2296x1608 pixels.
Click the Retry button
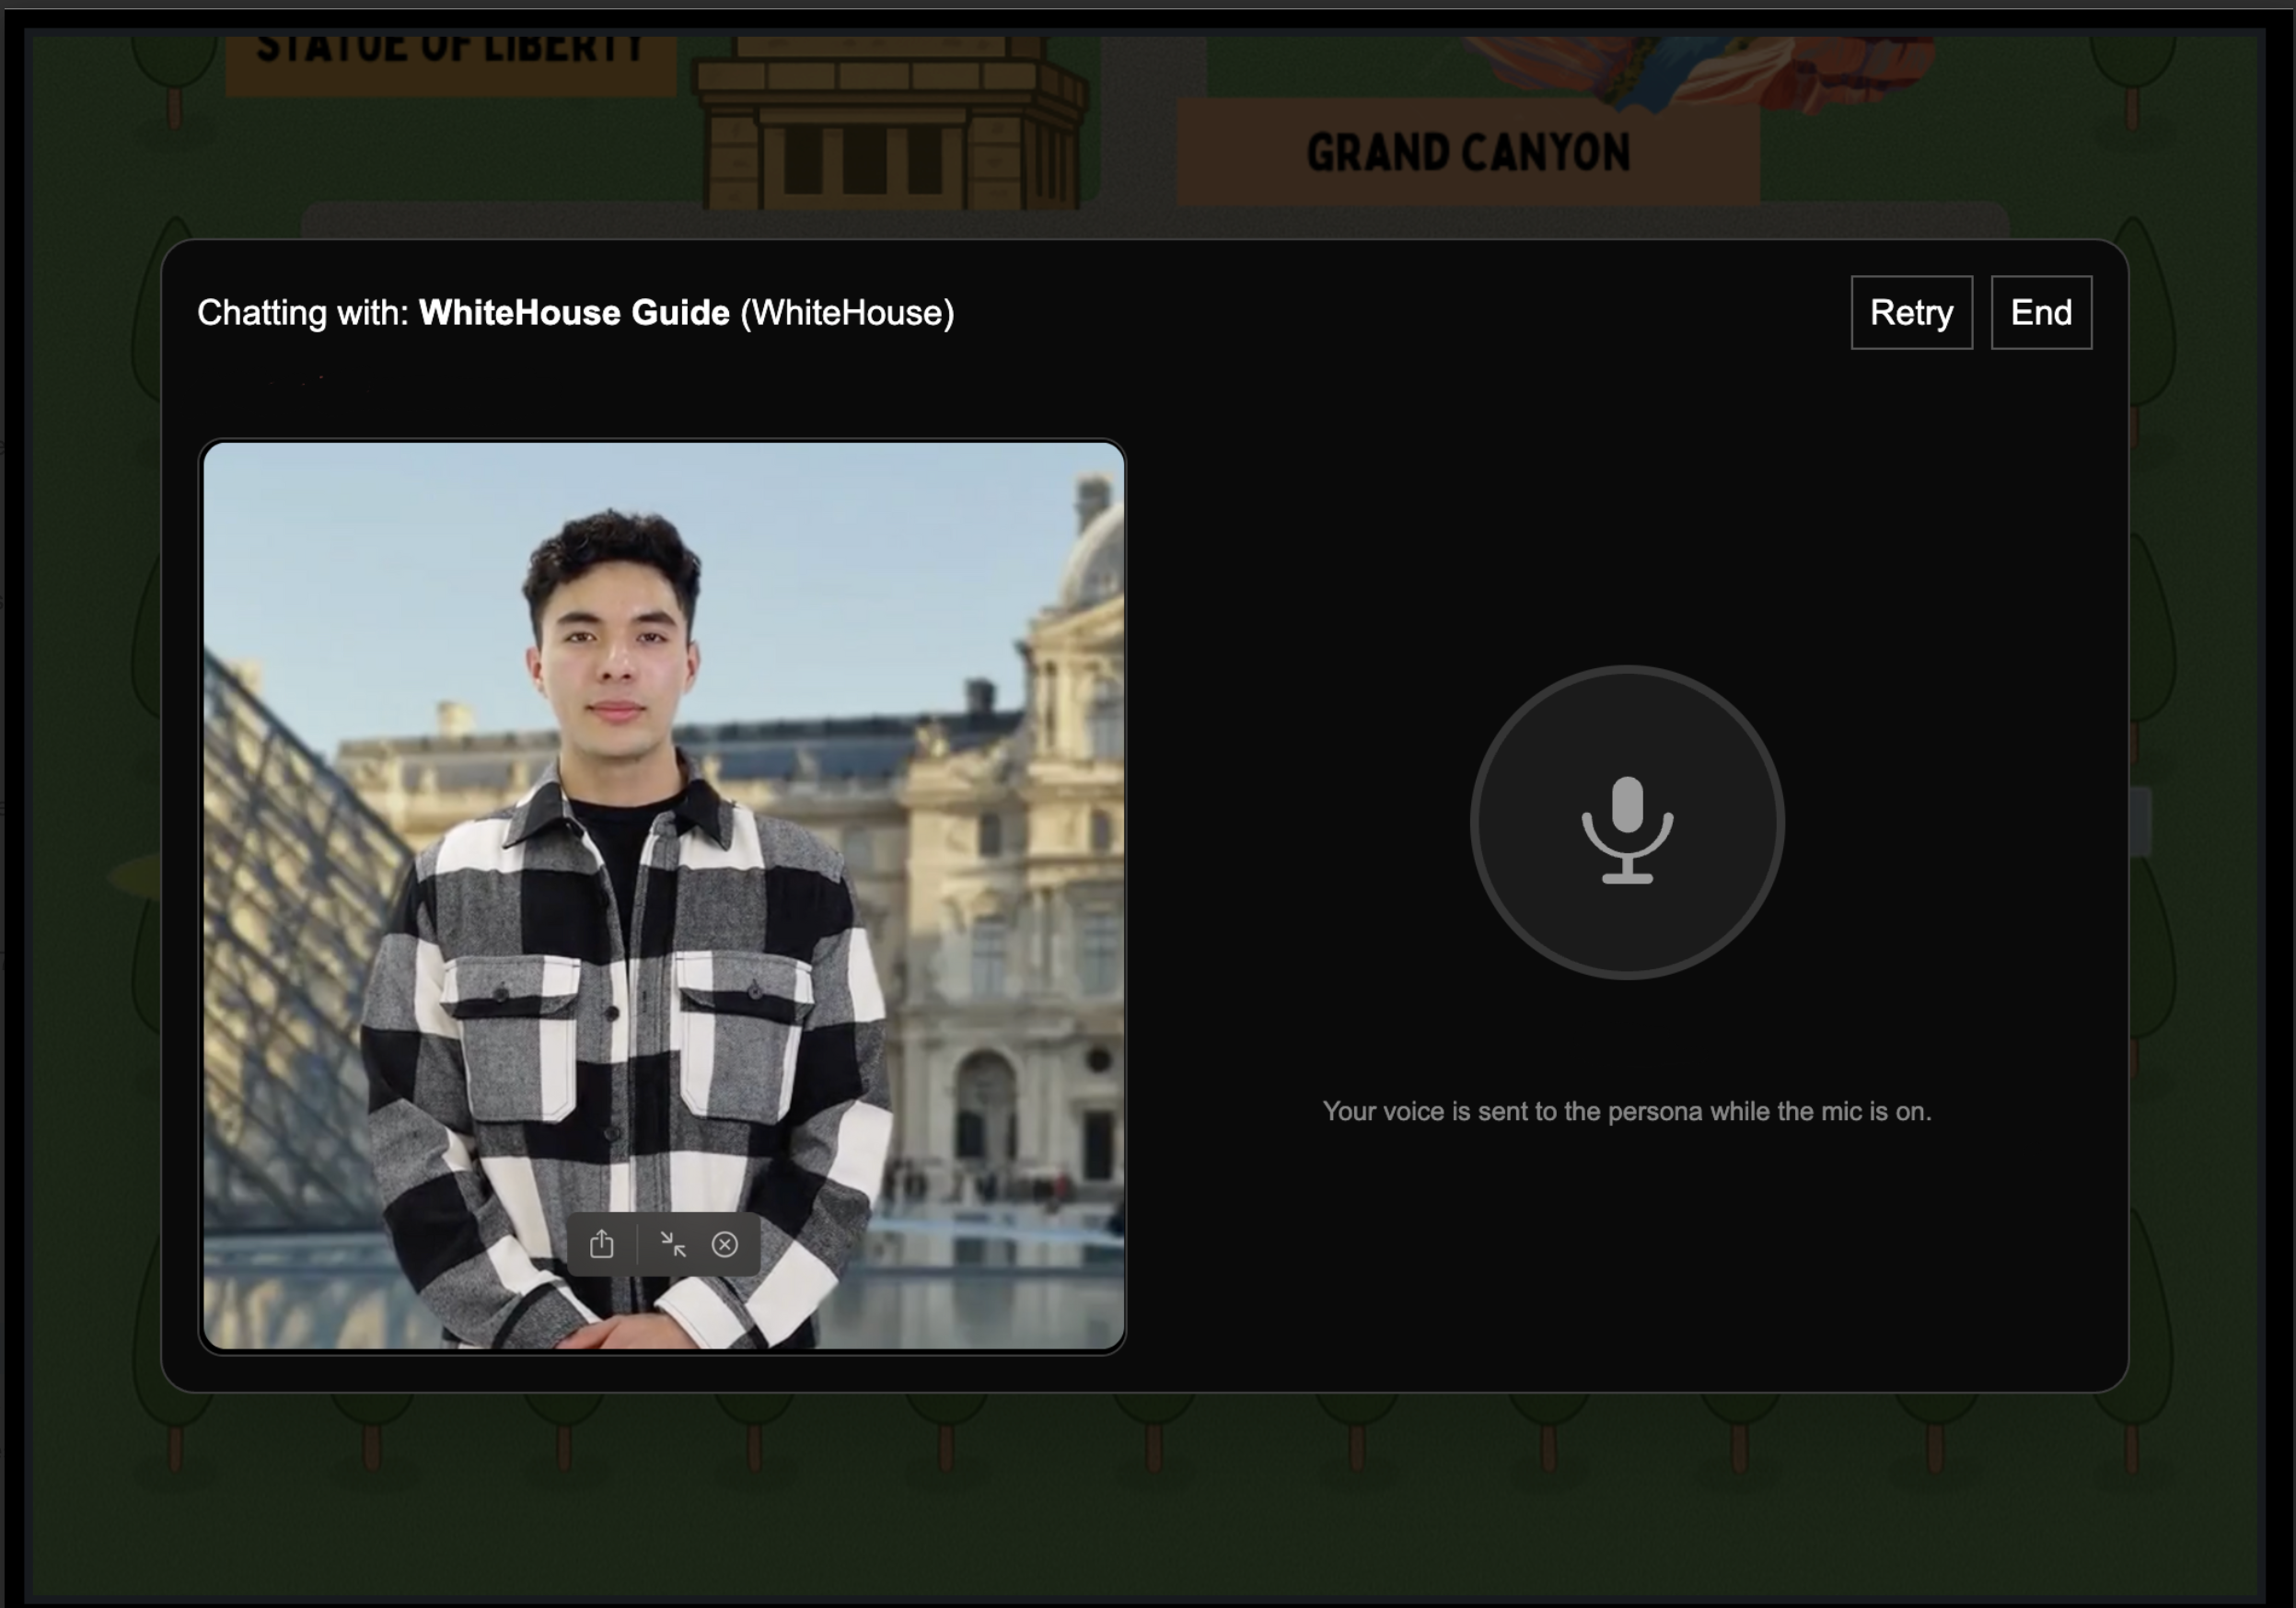coord(1910,313)
